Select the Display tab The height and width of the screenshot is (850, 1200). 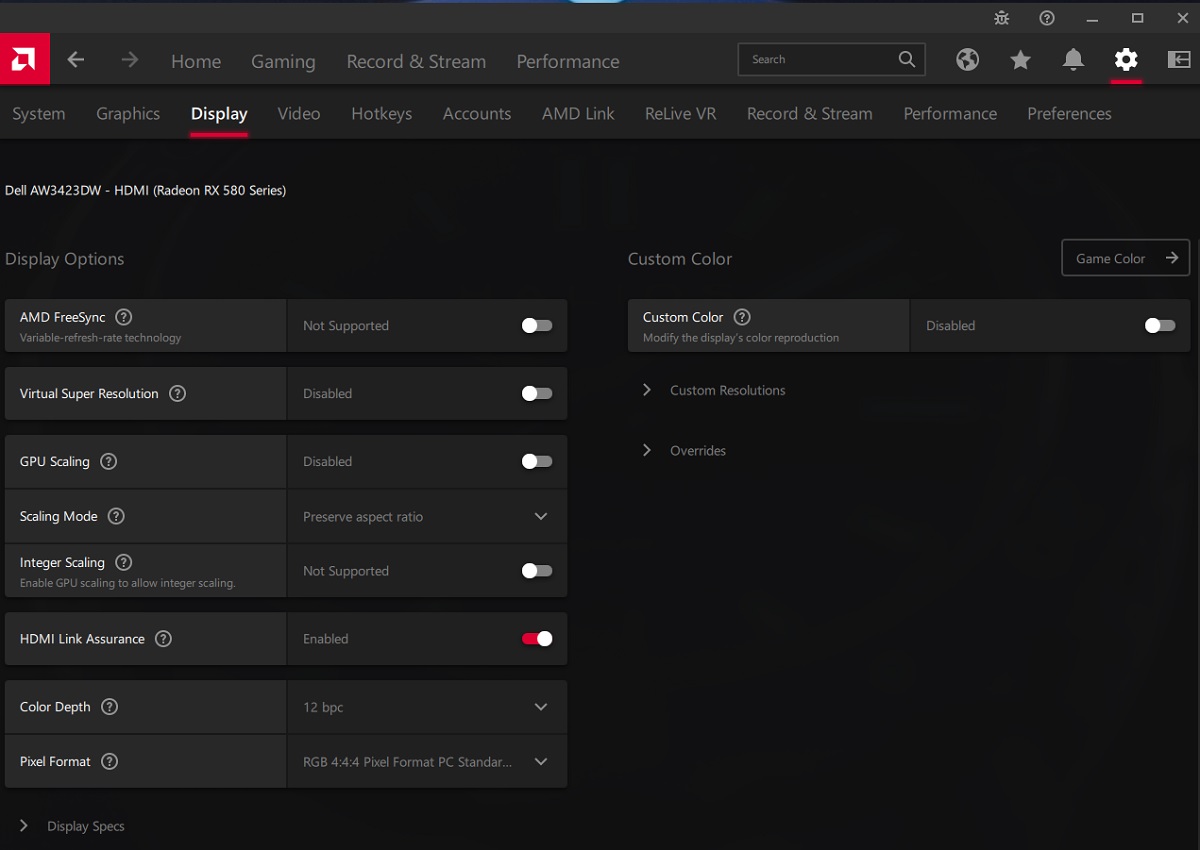[x=219, y=113]
